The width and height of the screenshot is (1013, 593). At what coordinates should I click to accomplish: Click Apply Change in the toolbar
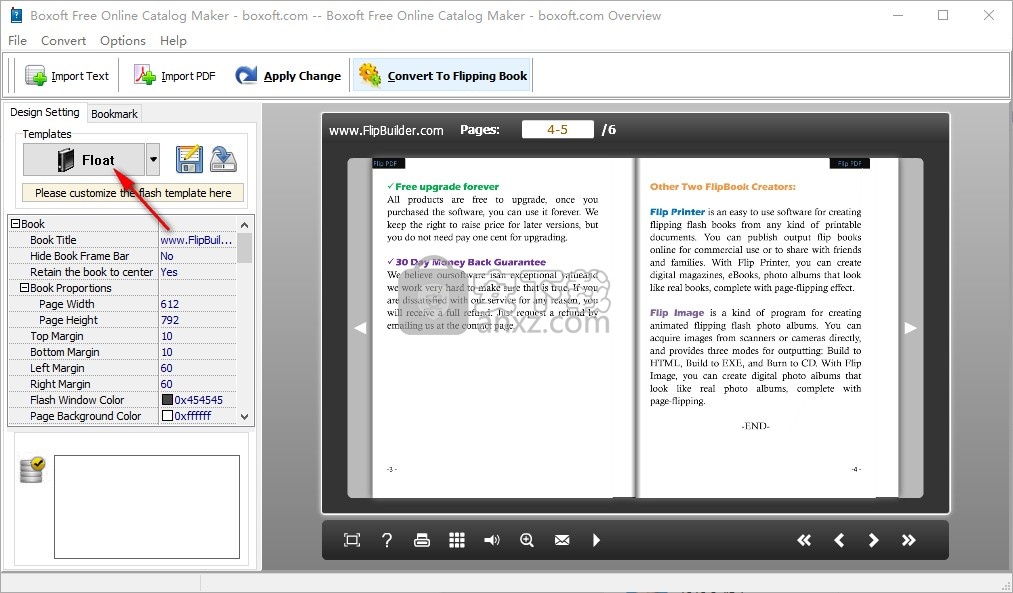[287, 76]
